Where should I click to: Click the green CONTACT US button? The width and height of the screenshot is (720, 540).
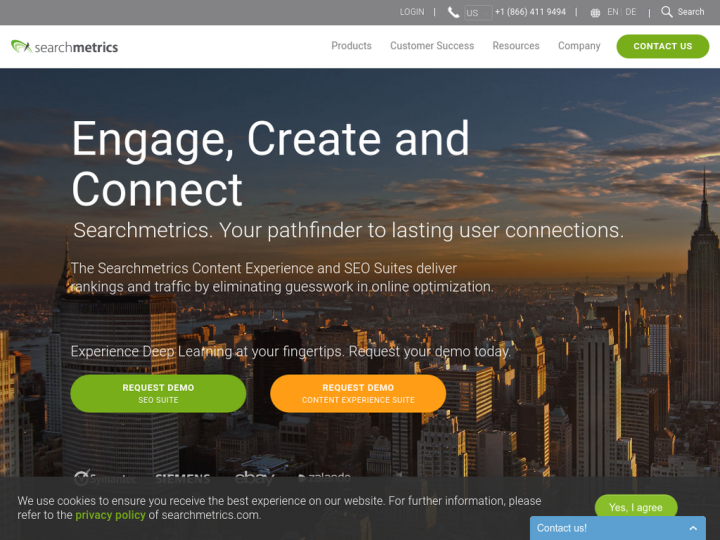663,46
